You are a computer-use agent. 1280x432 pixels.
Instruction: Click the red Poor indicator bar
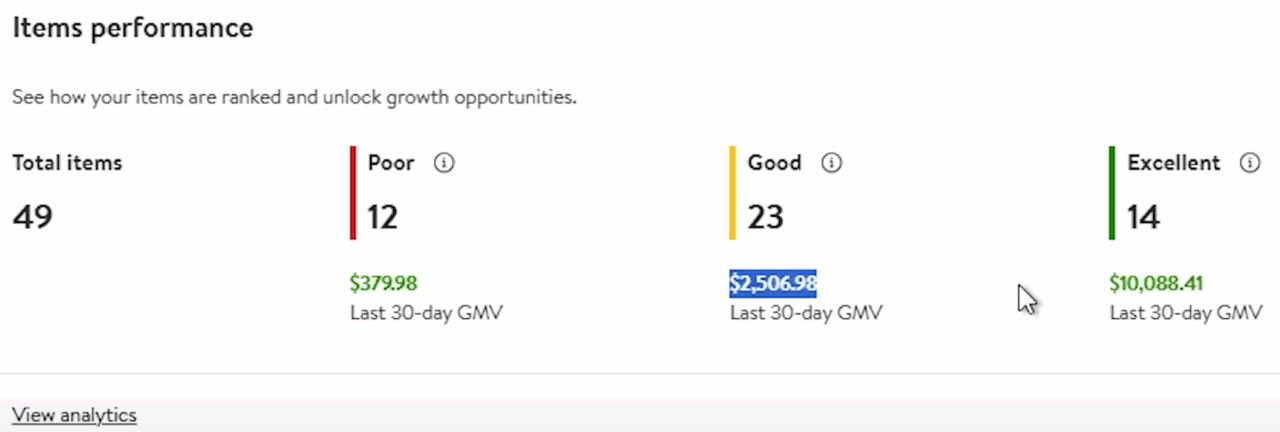click(x=353, y=193)
